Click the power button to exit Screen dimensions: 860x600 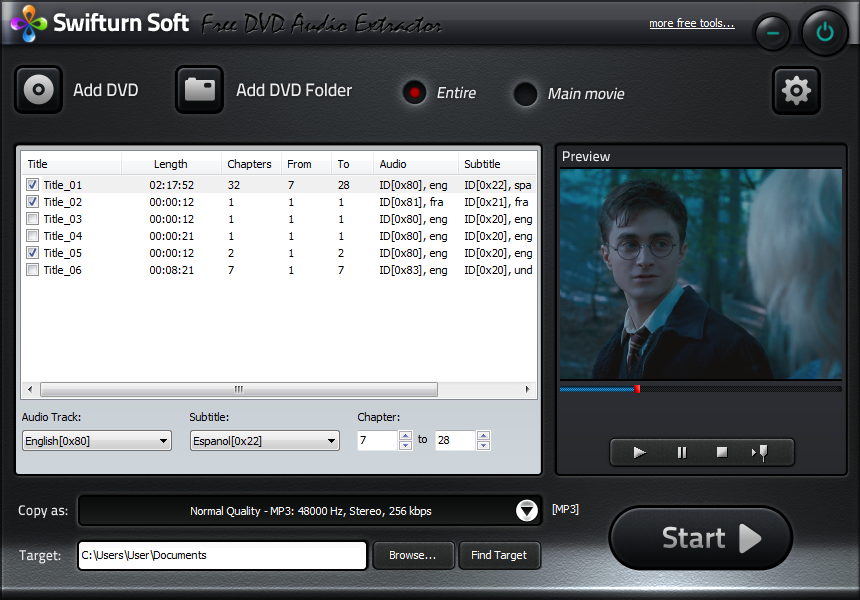point(824,32)
